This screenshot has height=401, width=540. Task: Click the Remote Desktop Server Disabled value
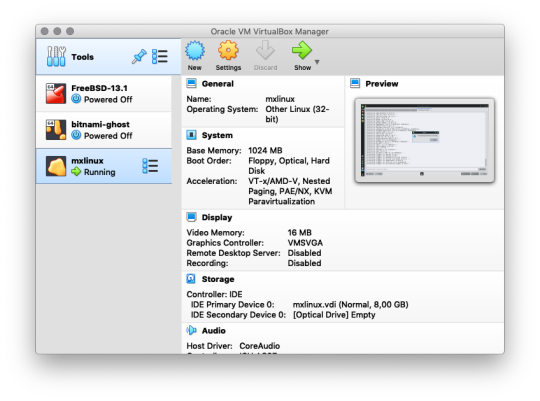pyautogui.click(x=304, y=253)
